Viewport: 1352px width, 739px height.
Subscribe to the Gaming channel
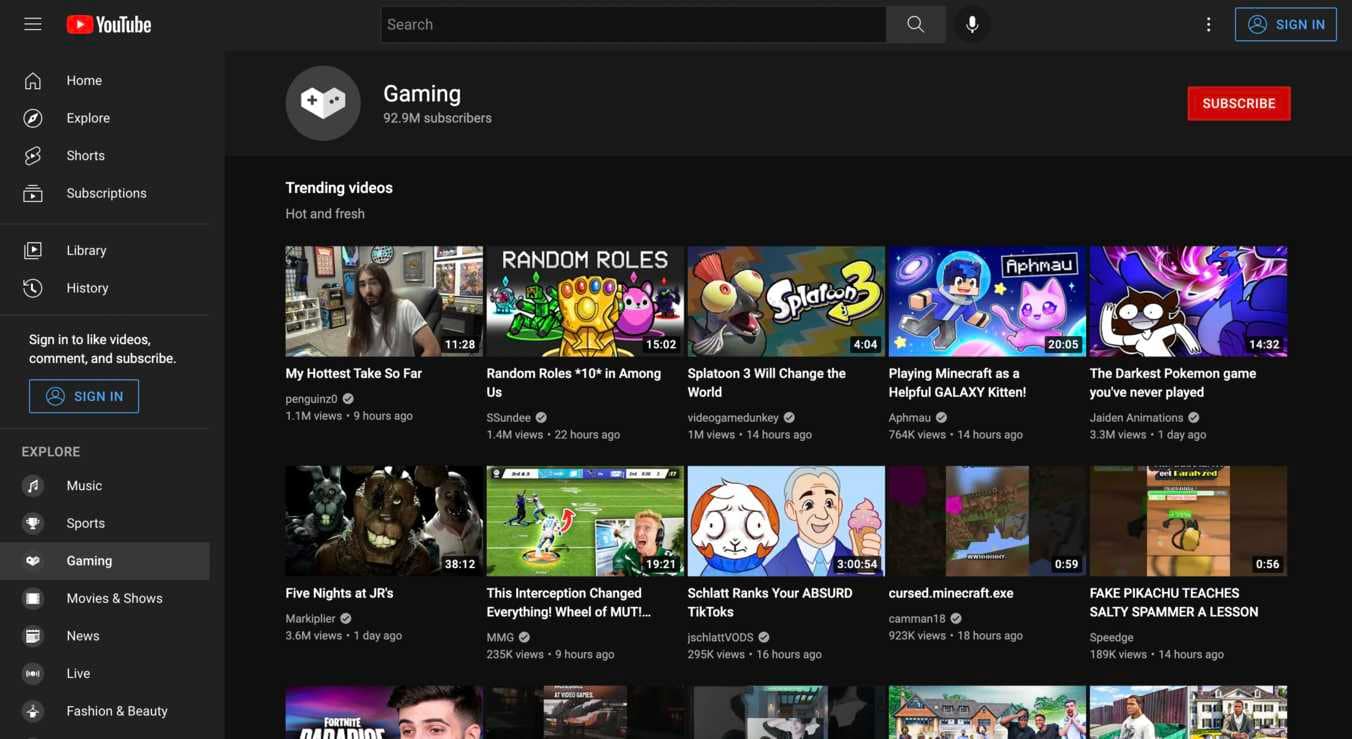[1238, 102]
